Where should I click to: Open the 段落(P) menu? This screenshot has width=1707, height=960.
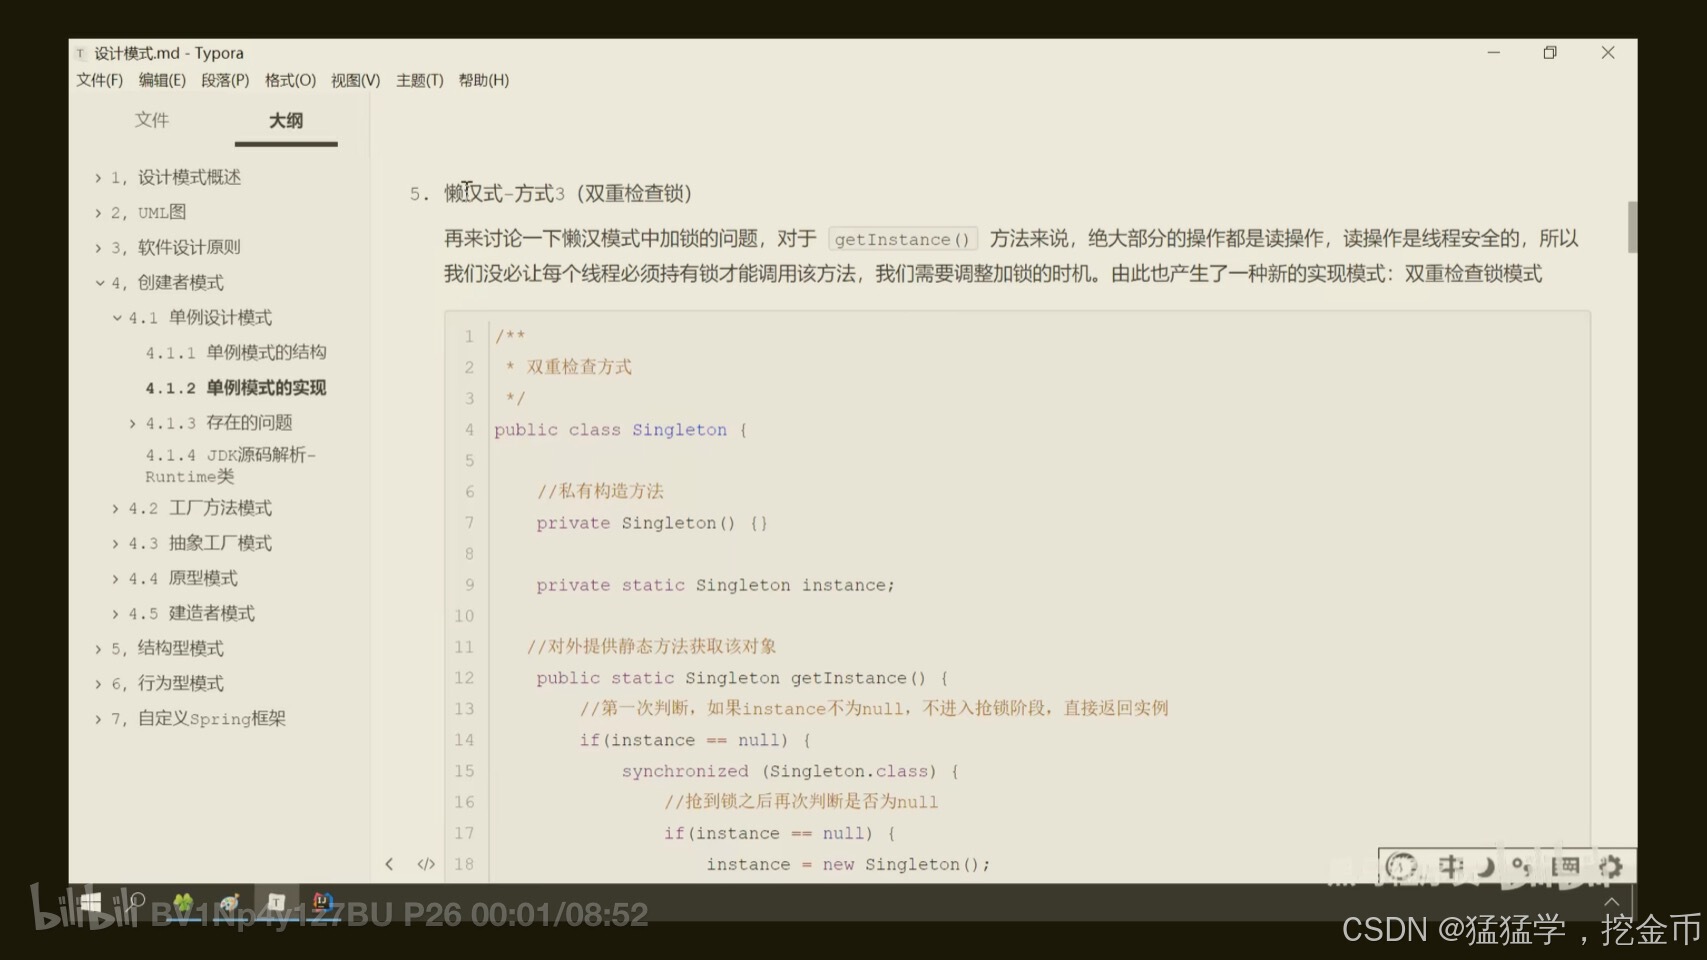225,80
